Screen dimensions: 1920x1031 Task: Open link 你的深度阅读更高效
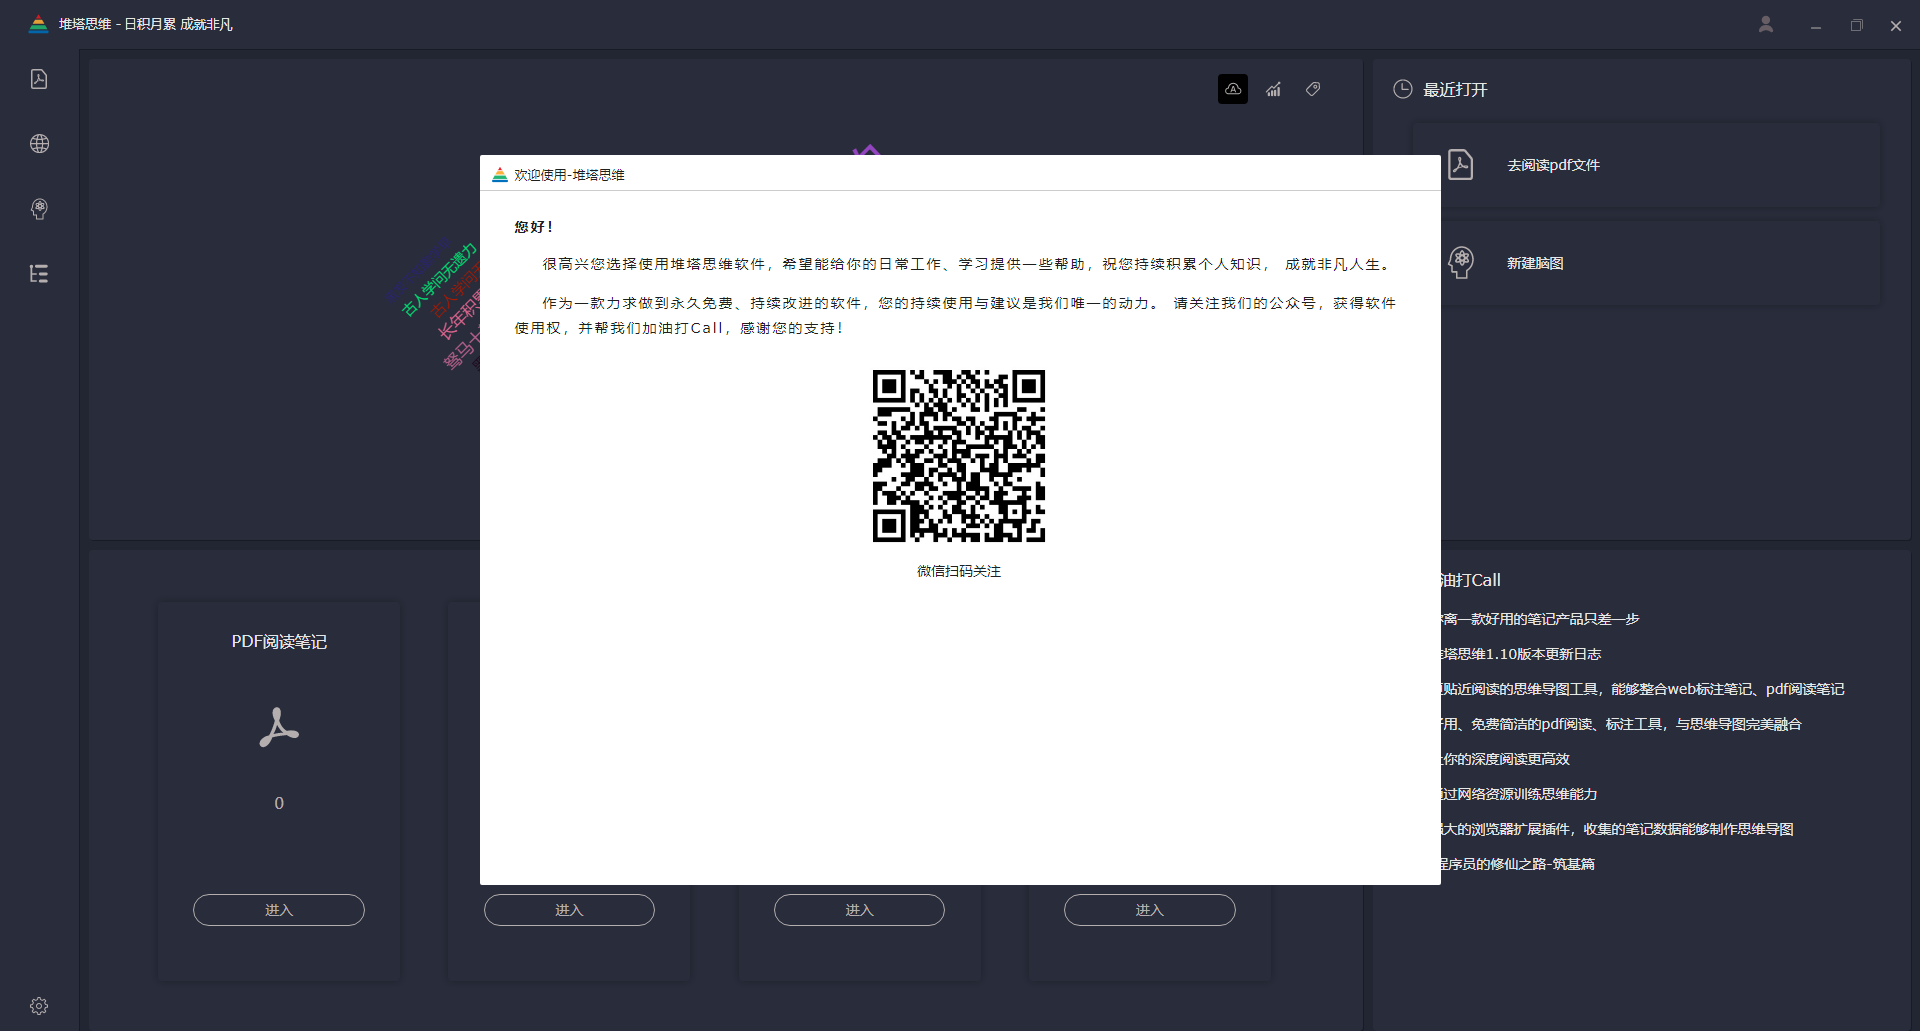coord(1505,759)
